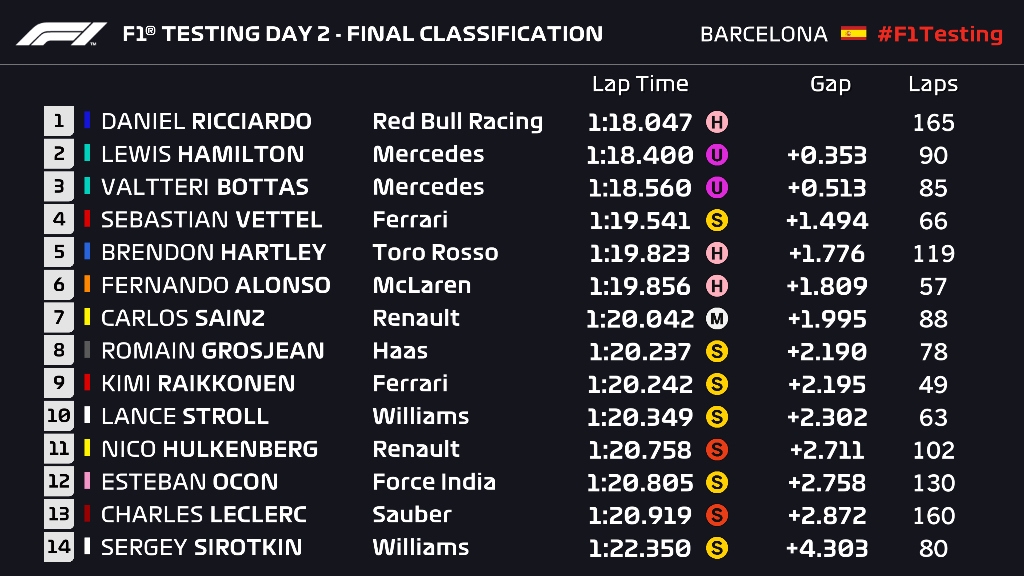
Task: Click the Lap Time column header
Action: click(x=640, y=85)
